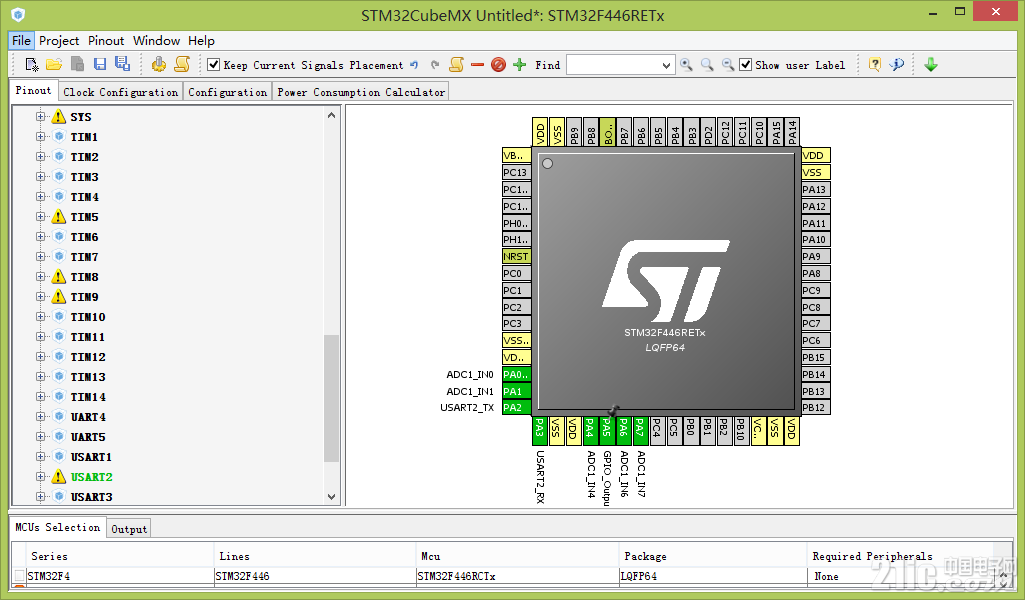Switch to the Configuration tab

click(x=227, y=92)
